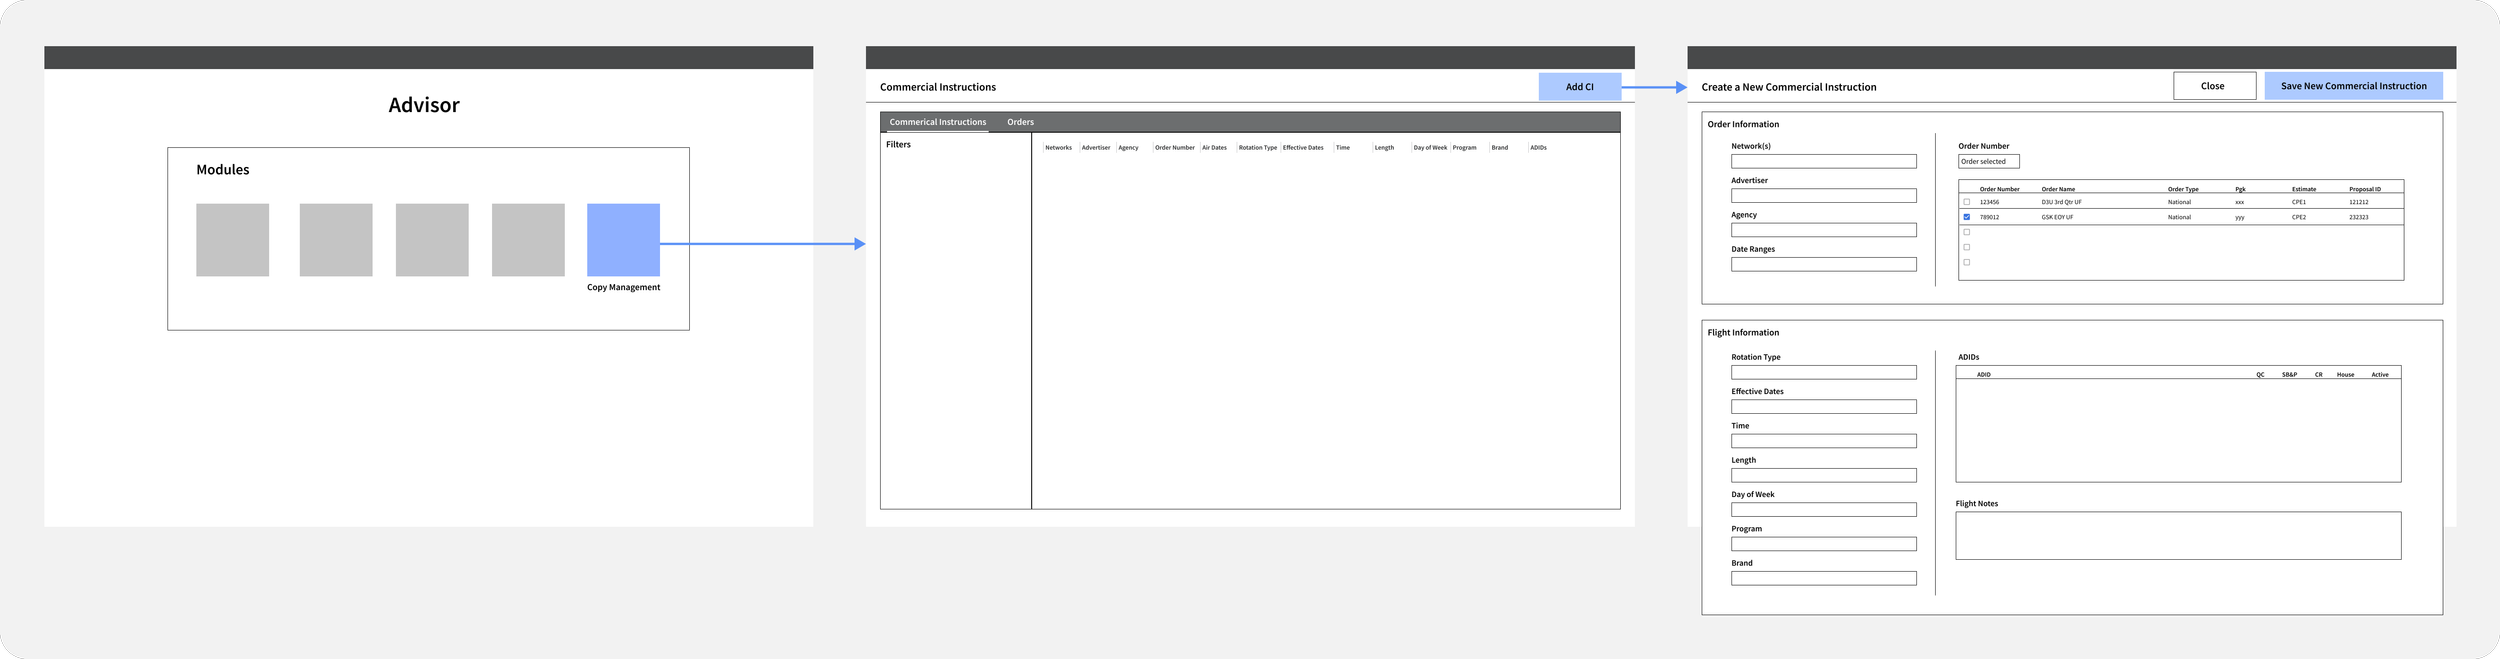Viewport: 2500px width, 659px height.
Task: Click the Order Name column header
Action: [2058, 189]
